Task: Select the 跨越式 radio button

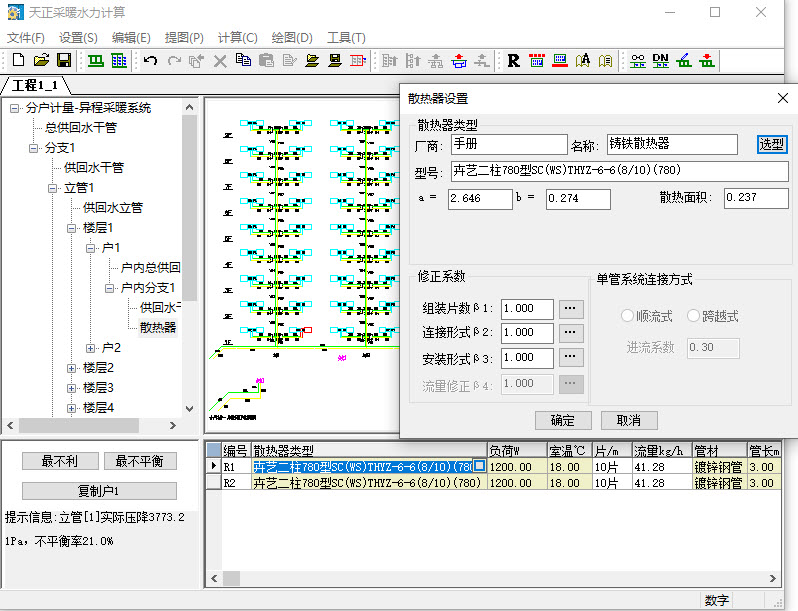Action: 693,316
